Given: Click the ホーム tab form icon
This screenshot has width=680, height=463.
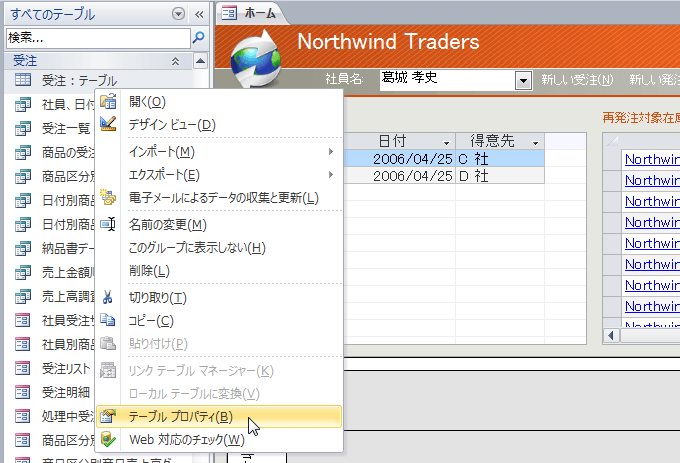Looking at the screenshot, I should pyautogui.click(x=229, y=13).
